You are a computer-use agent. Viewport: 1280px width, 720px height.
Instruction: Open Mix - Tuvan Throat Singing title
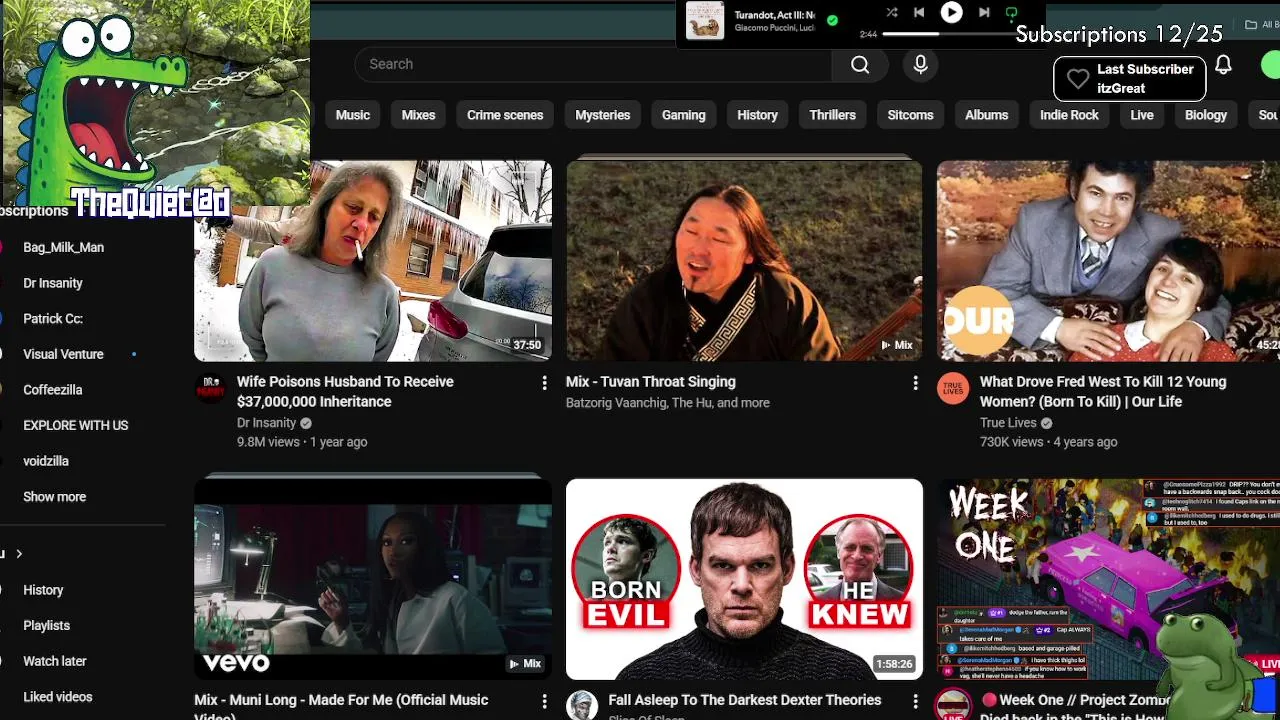pos(651,382)
